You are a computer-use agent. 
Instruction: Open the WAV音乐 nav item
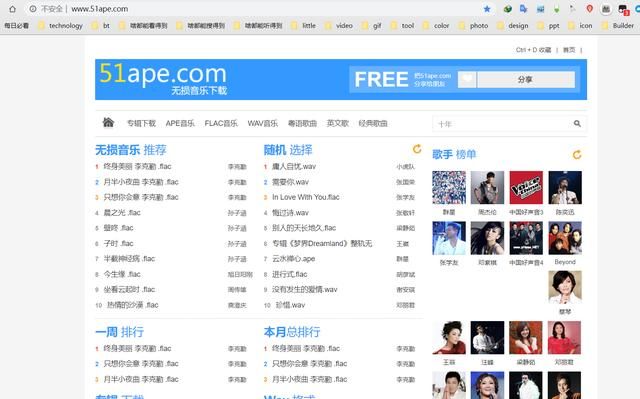pos(262,123)
